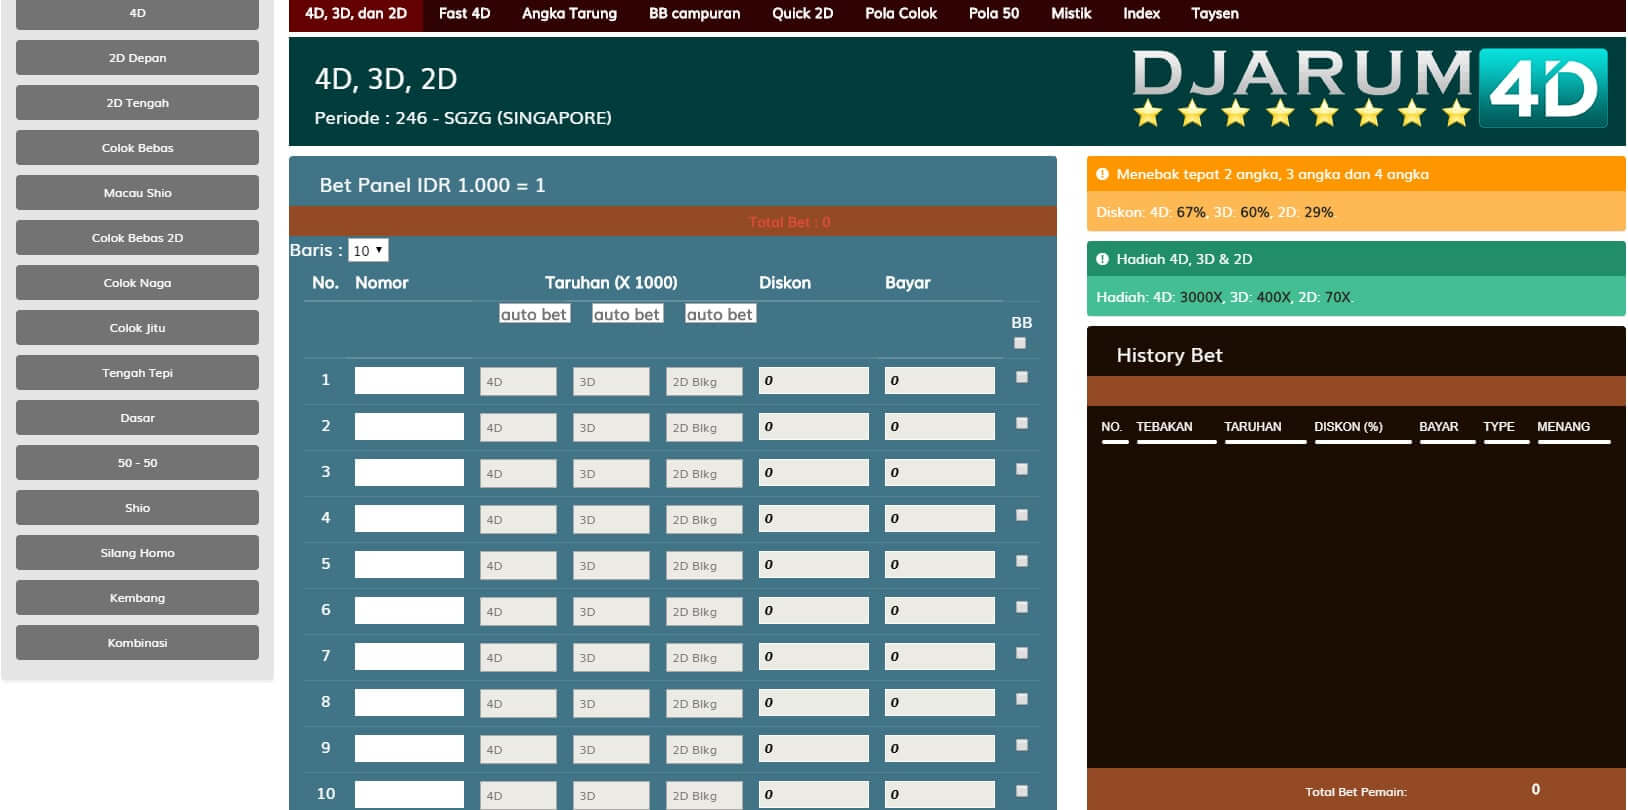Check the BB box for row 9

tap(1021, 745)
